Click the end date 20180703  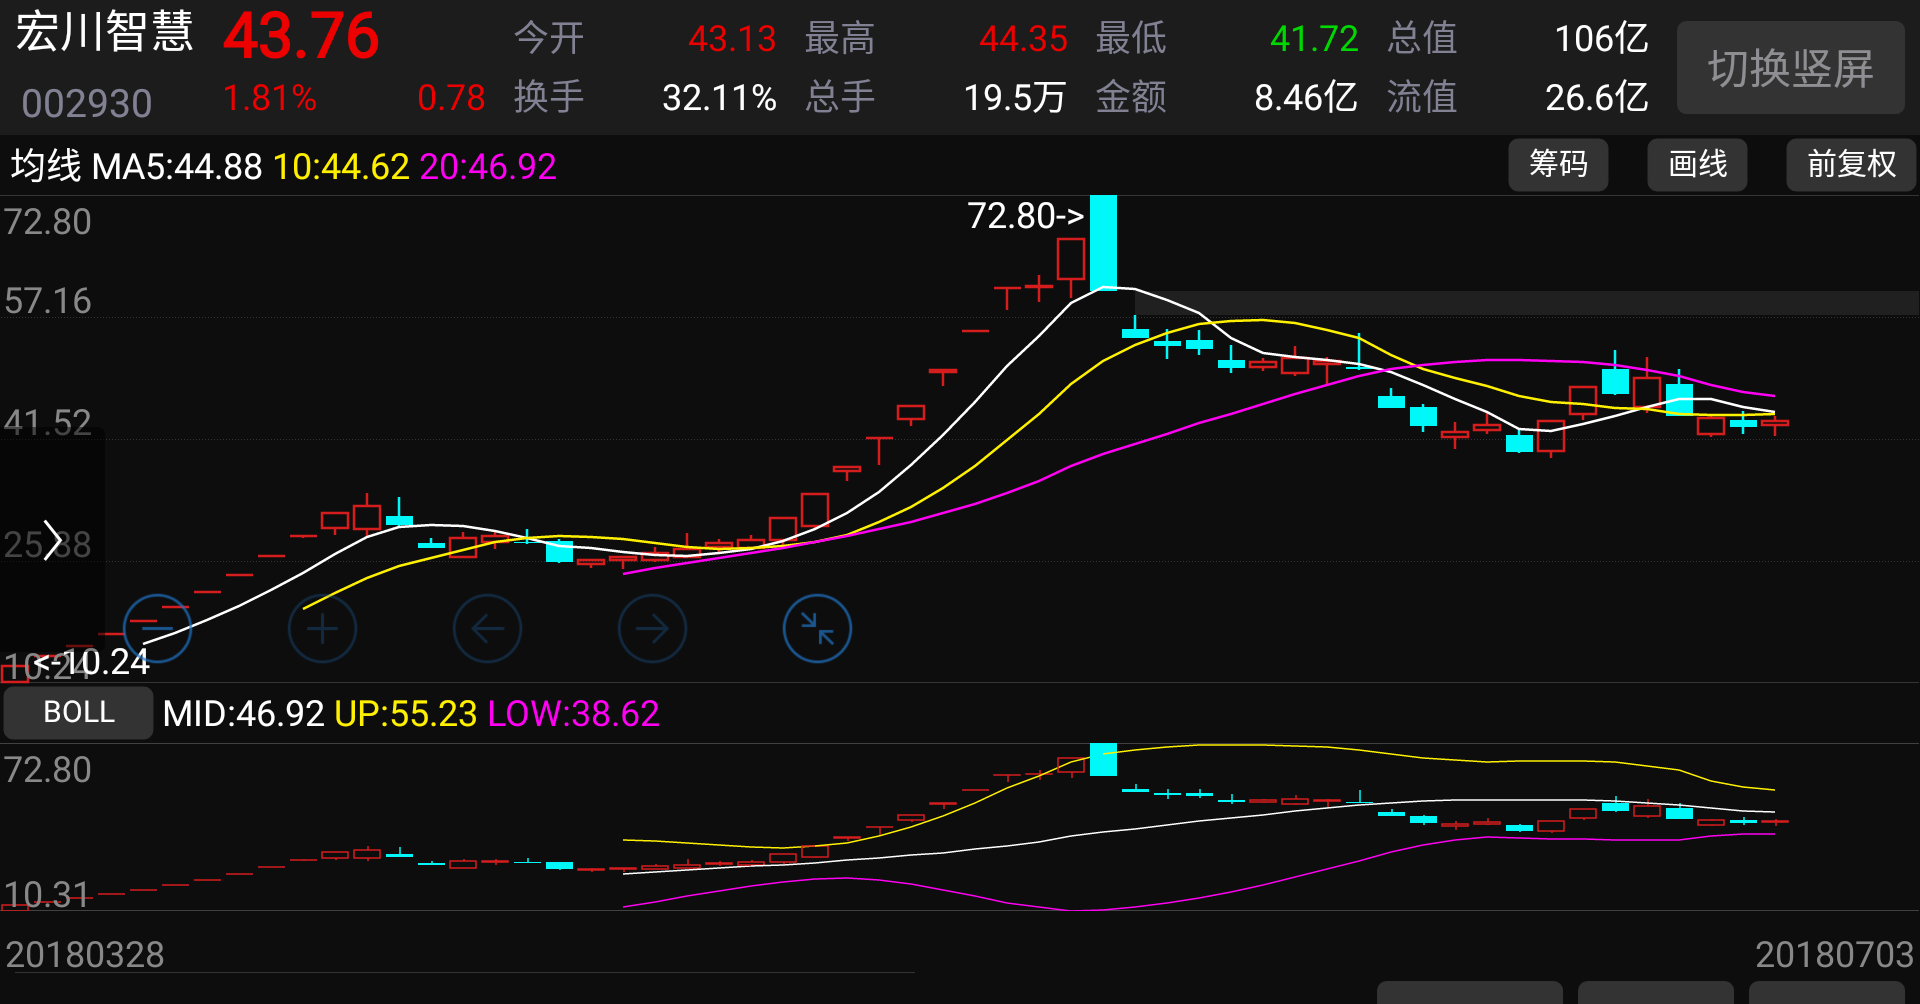tap(1834, 955)
